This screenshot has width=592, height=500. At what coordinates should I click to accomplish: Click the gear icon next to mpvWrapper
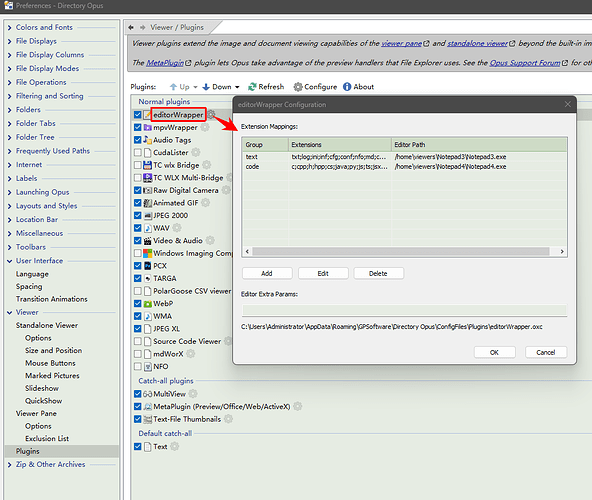pos(205,127)
